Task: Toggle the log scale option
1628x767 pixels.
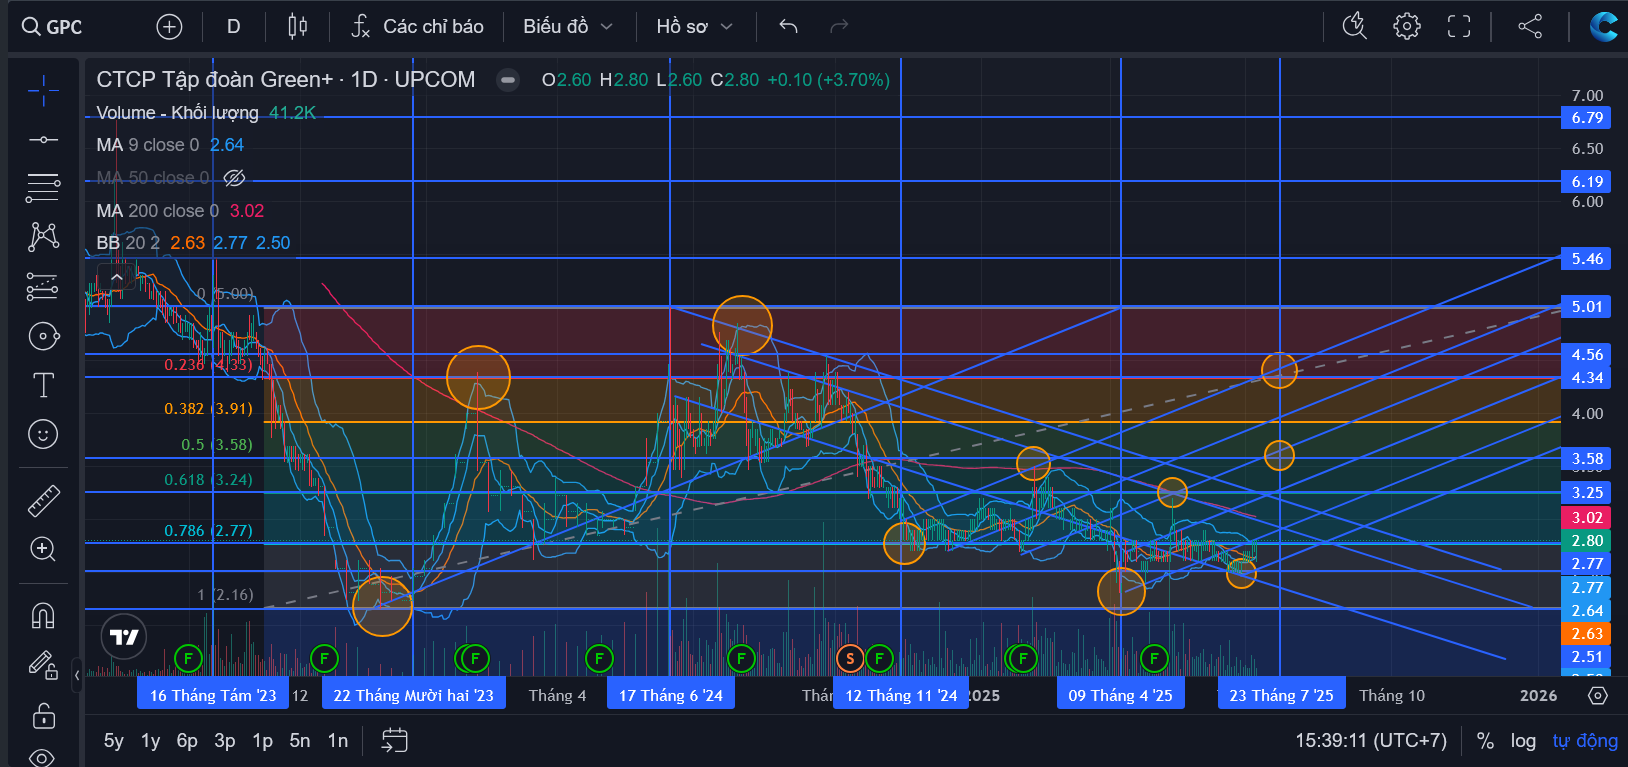Action: (x=1523, y=741)
